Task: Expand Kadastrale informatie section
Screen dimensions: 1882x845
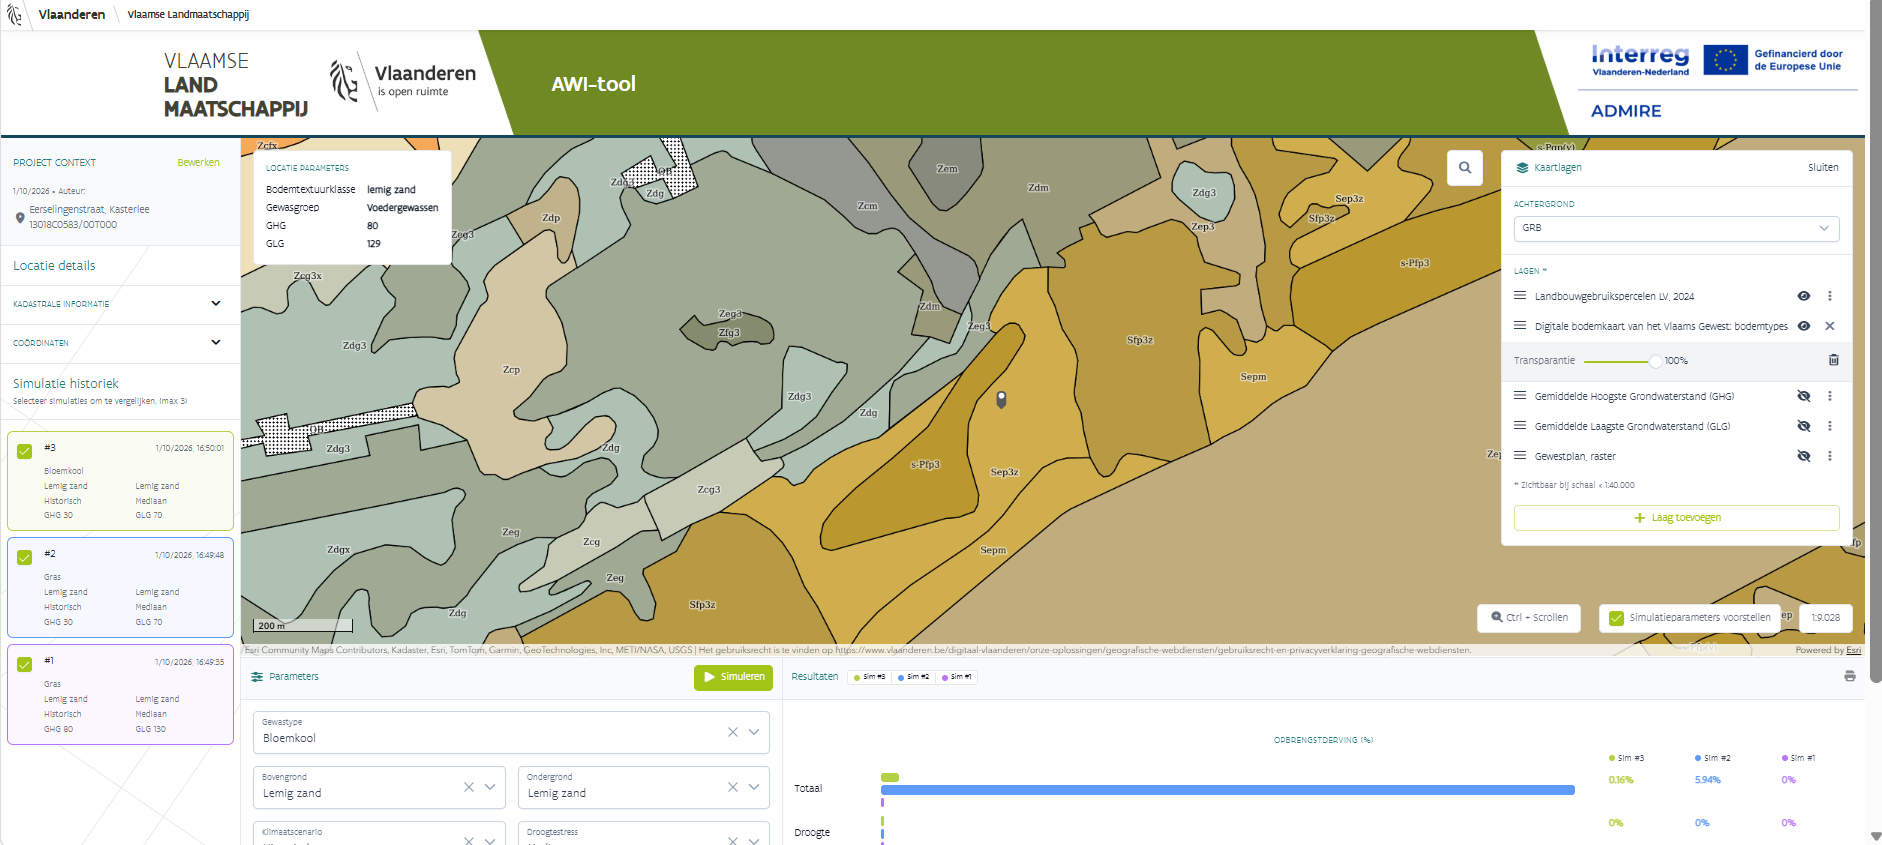Action: coord(120,304)
